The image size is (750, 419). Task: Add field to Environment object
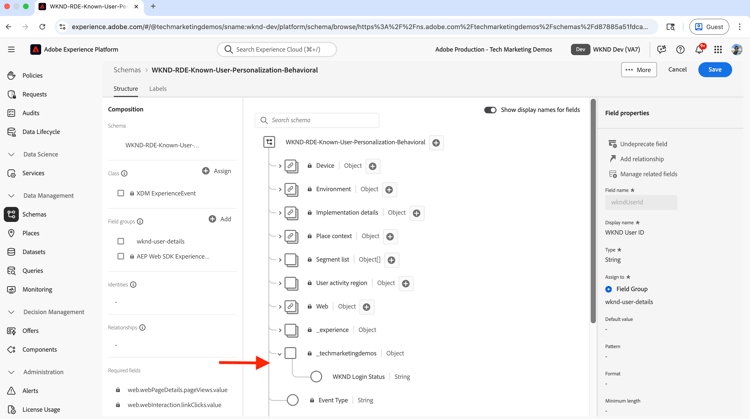389,189
